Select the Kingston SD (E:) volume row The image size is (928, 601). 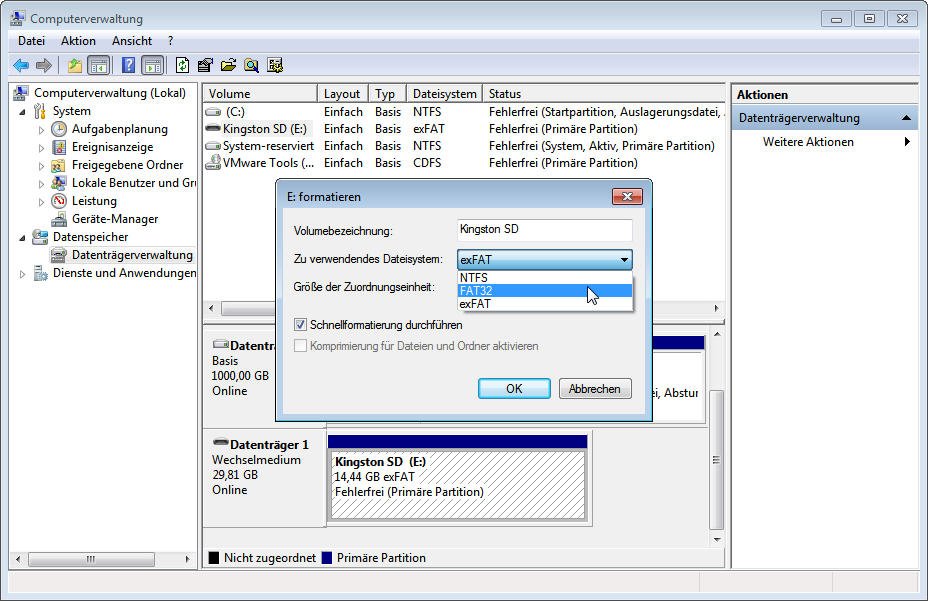pyautogui.click(x=464, y=128)
